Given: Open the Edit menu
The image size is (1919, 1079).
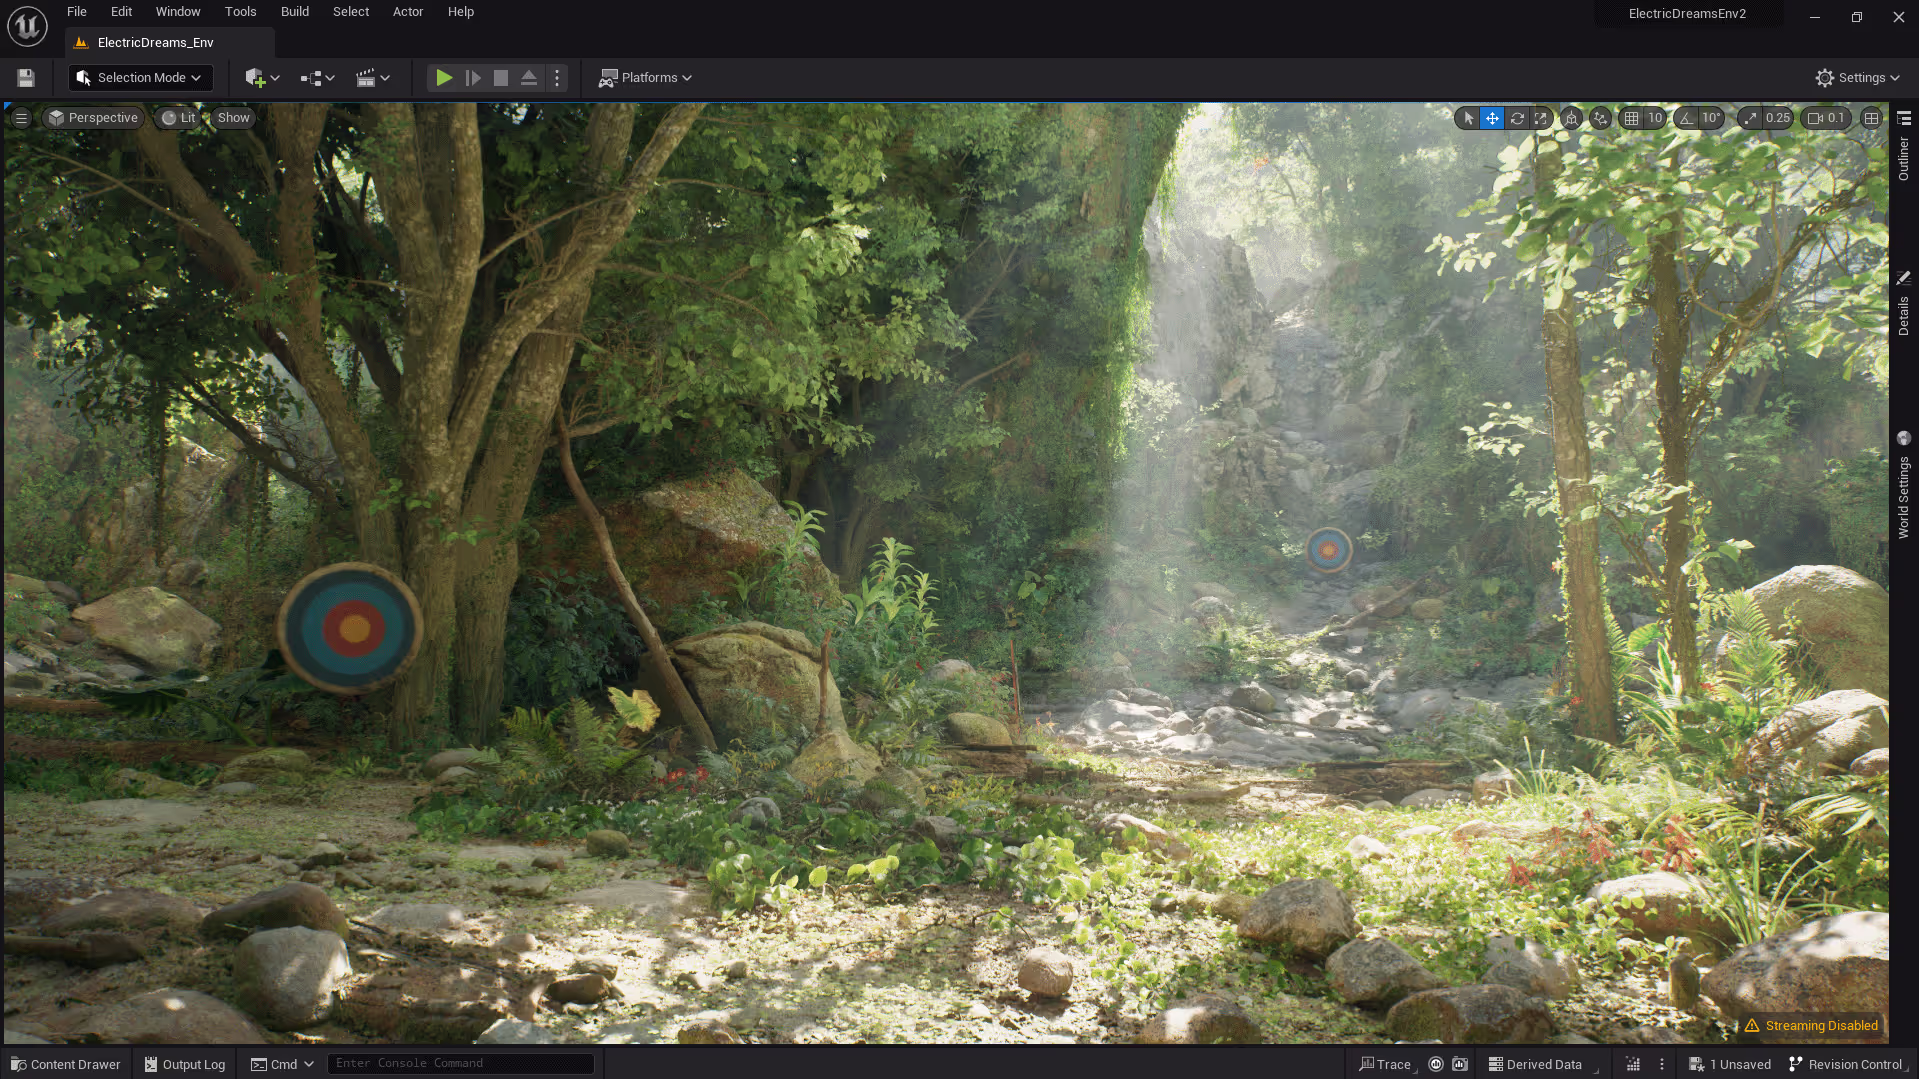Looking at the screenshot, I should (x=121, y=12).
